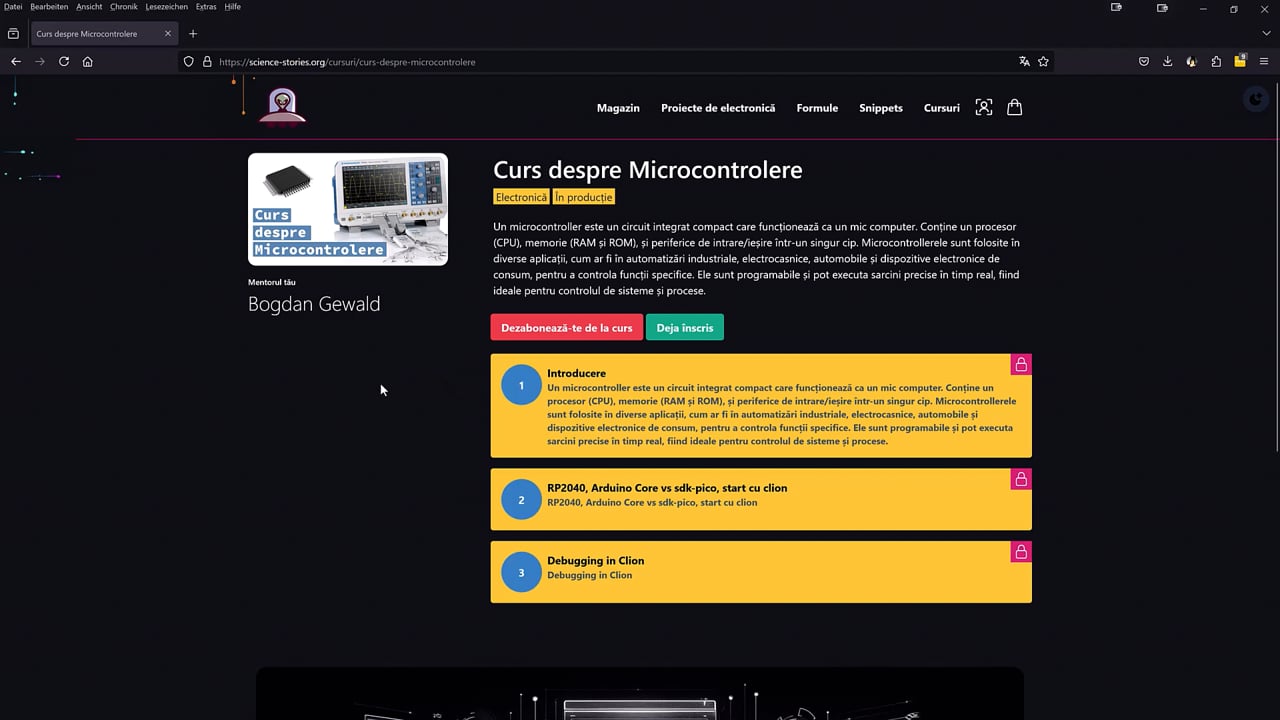Click the alien UFO site logo
Viewport: 1280px width, 720px height.
tap(282, 107)
